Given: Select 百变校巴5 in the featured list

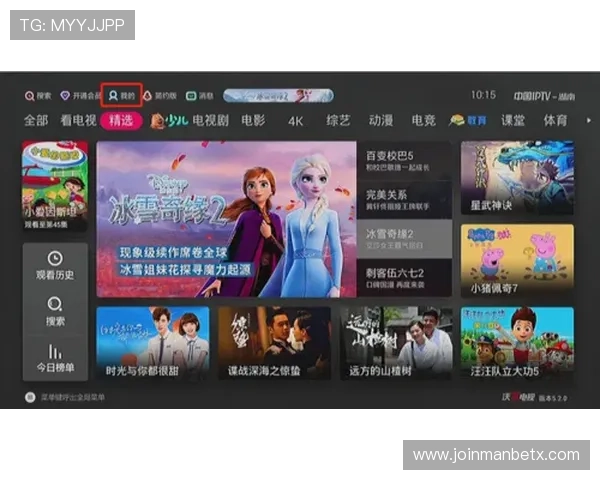Looking at the screenshot, I should click(x=404, y=161).
